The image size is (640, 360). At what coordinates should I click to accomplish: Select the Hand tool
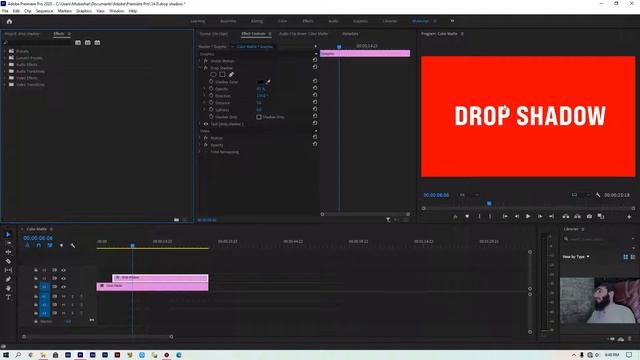point(8,288)
